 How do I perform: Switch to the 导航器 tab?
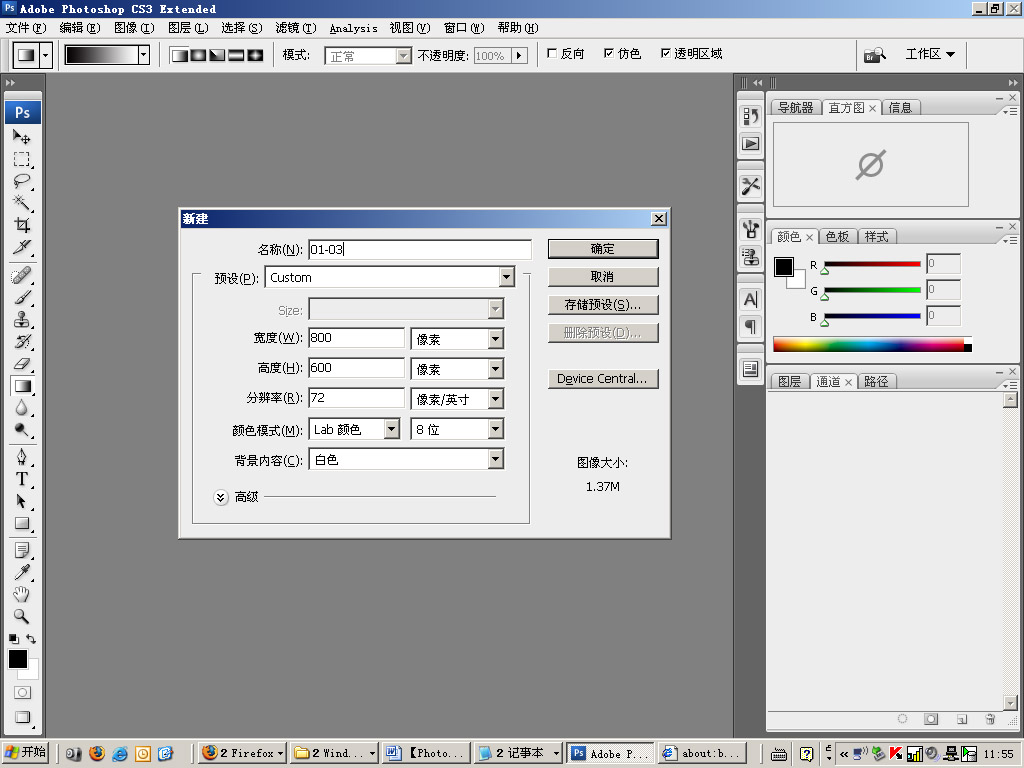tap(795, 108)
